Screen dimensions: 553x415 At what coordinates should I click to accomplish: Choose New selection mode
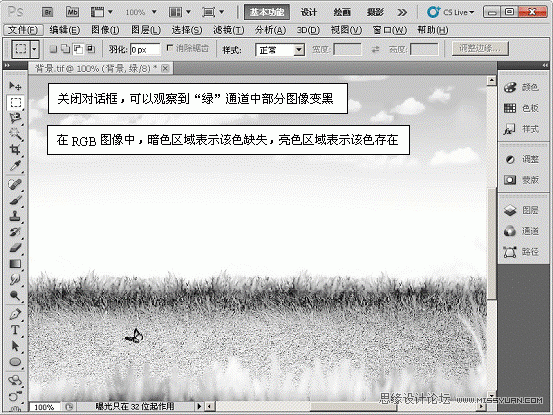pos(53,49)
